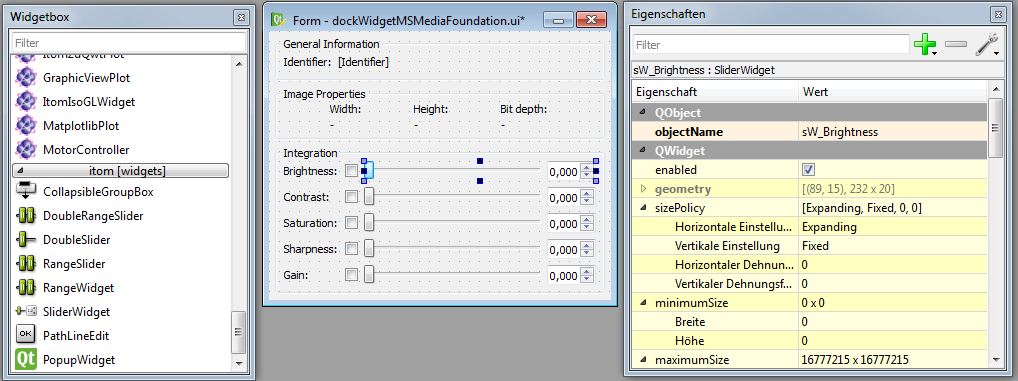Minimize the Form window
The width and height of the screenshot is (1018, 381).
558,19
